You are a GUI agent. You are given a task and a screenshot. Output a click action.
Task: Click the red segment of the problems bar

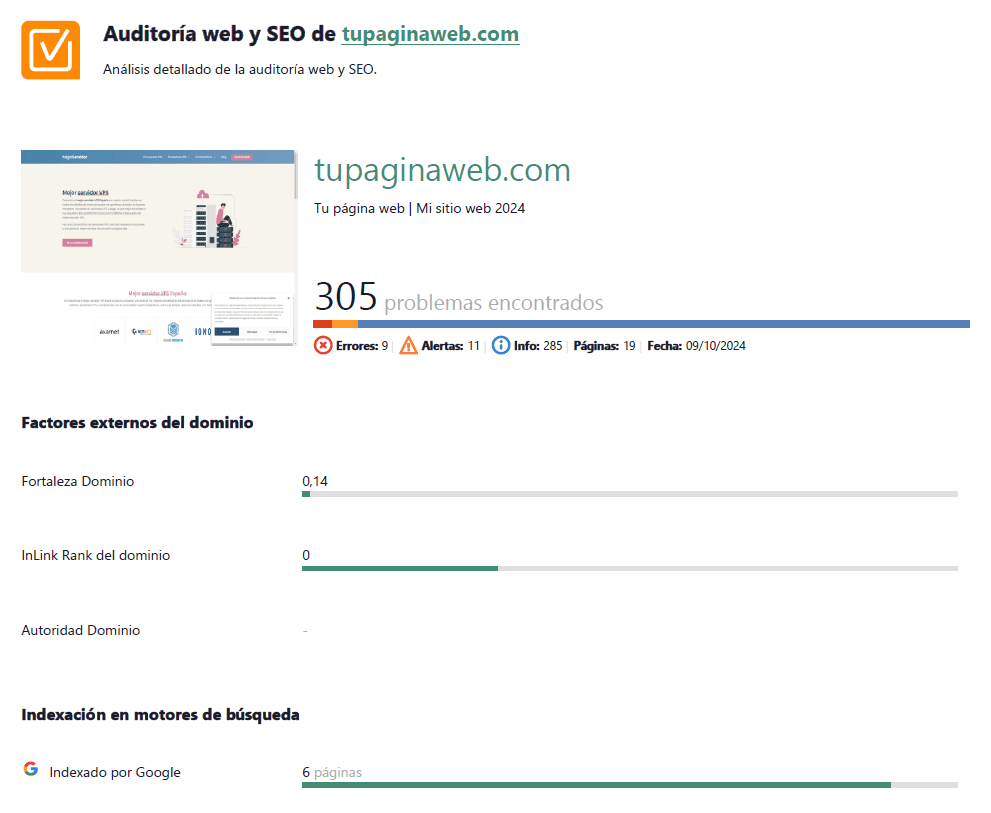click(322, 324)
